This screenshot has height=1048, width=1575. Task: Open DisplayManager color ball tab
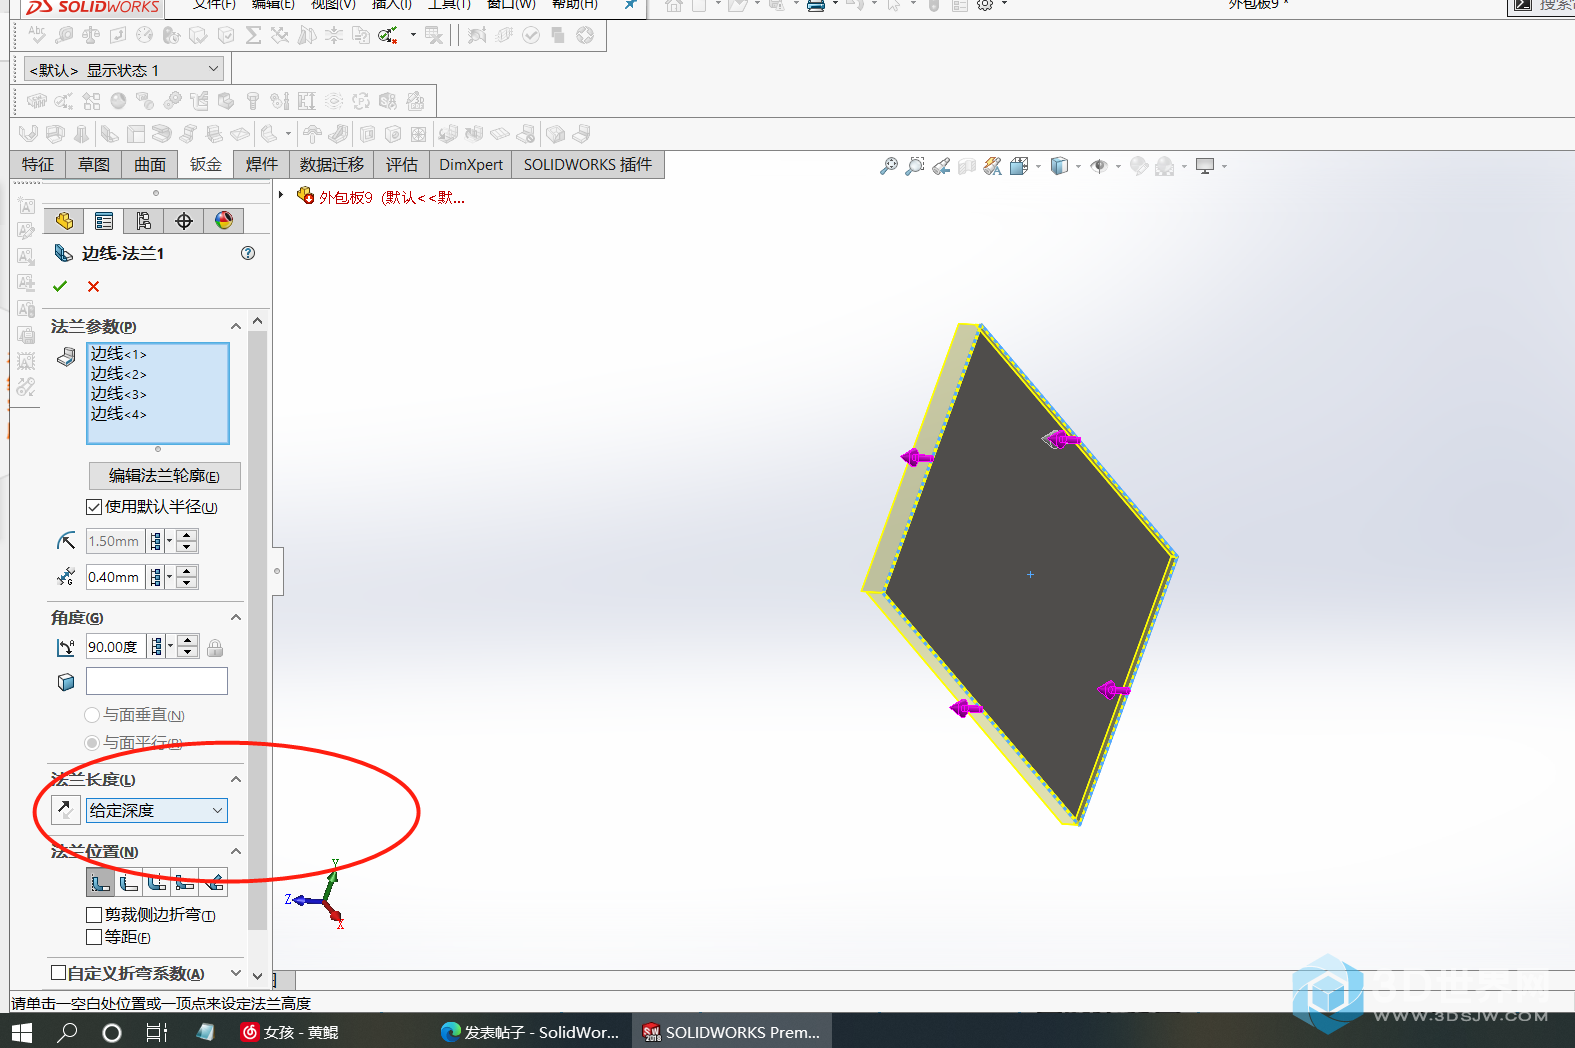[224, 221]
